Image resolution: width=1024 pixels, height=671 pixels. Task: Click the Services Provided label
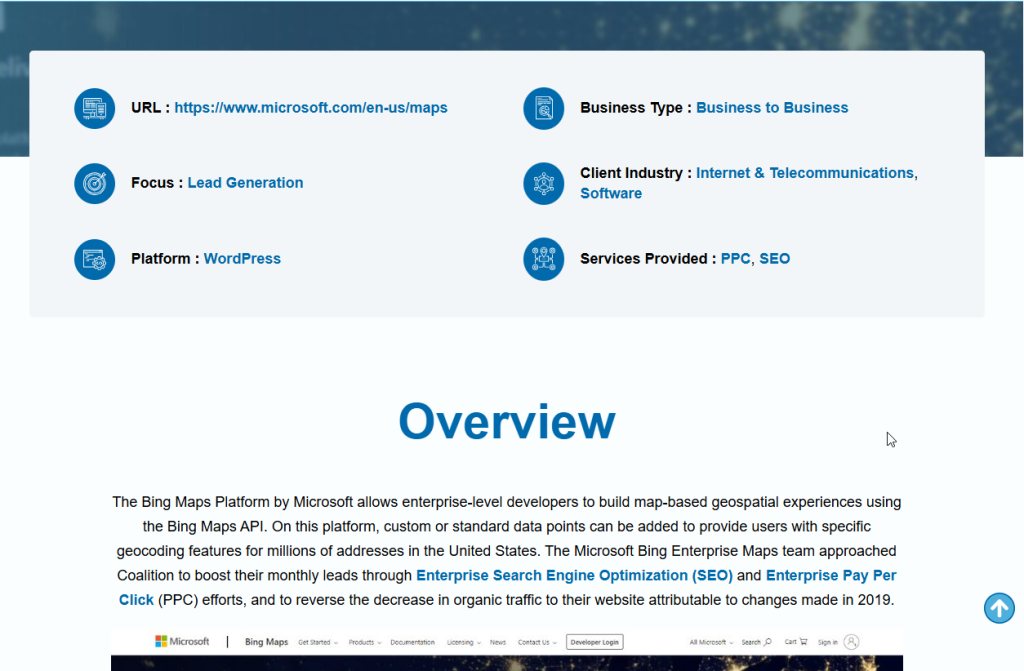[648, 259]
